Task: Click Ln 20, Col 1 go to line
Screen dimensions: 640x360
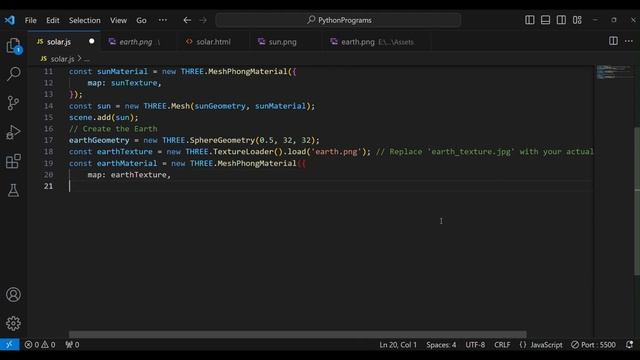Action: [x=398, y=344]
